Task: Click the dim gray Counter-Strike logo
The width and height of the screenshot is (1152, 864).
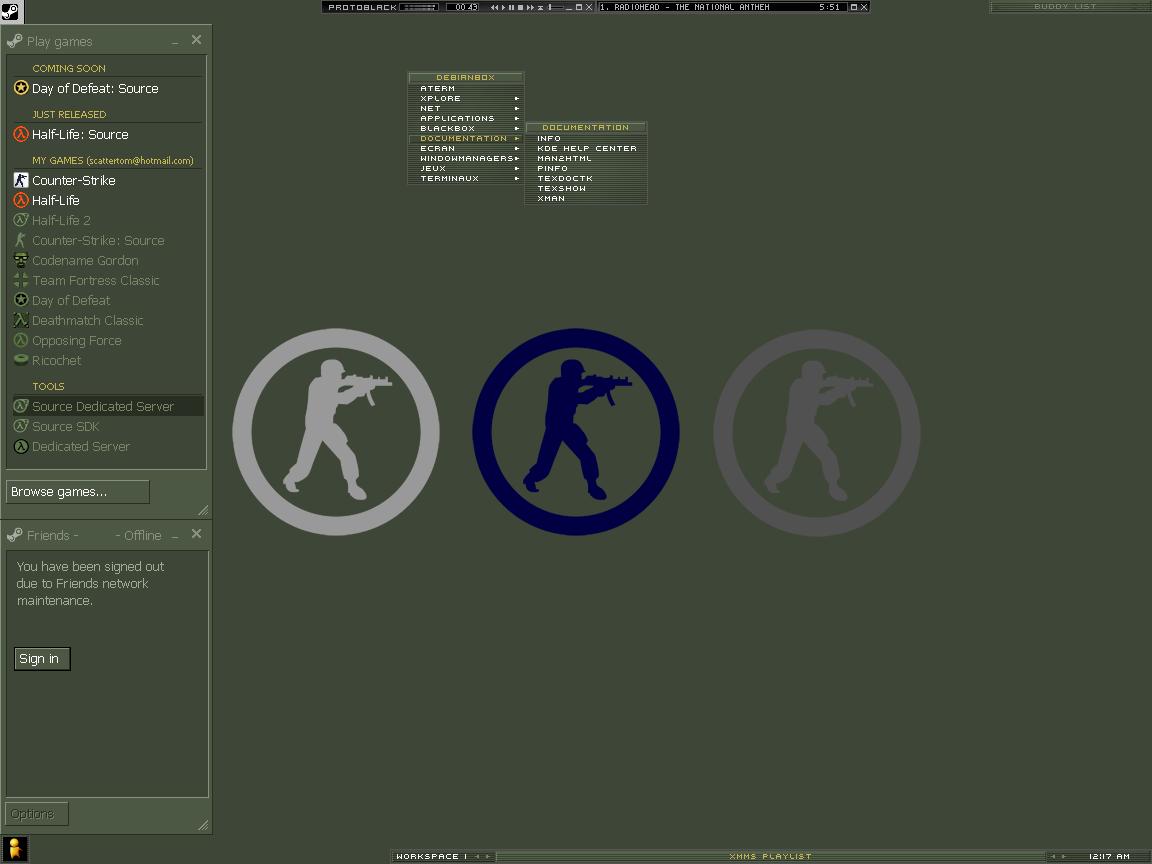Action: click(816, 432)
